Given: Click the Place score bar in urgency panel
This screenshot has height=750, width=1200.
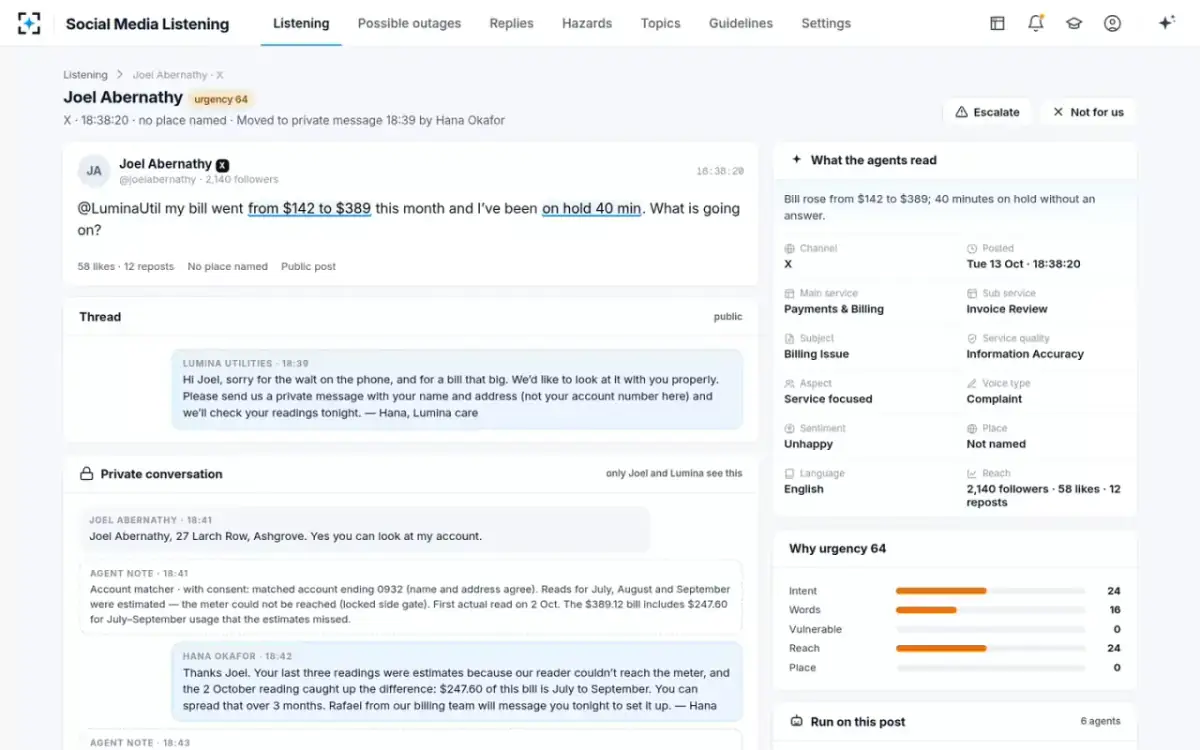Looking at the screenshot, I should 990,667.
